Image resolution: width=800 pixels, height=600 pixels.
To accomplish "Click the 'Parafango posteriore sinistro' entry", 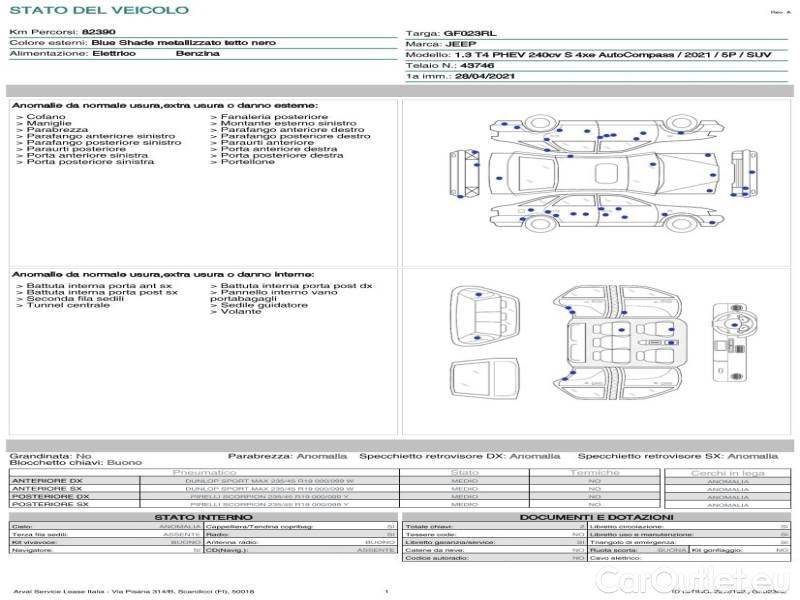I will click(x=104, y=143).
